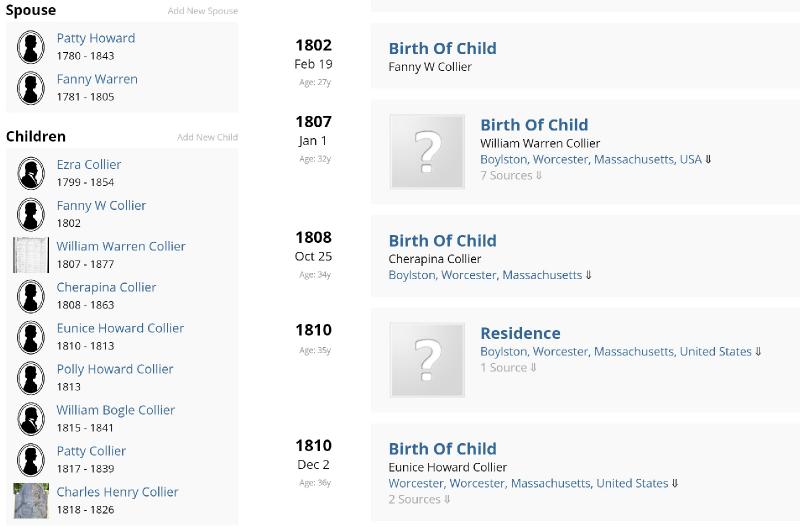This screenshot has width=800, height=527.
Task: Click Add New Spouse
Action: click(203, 11)
